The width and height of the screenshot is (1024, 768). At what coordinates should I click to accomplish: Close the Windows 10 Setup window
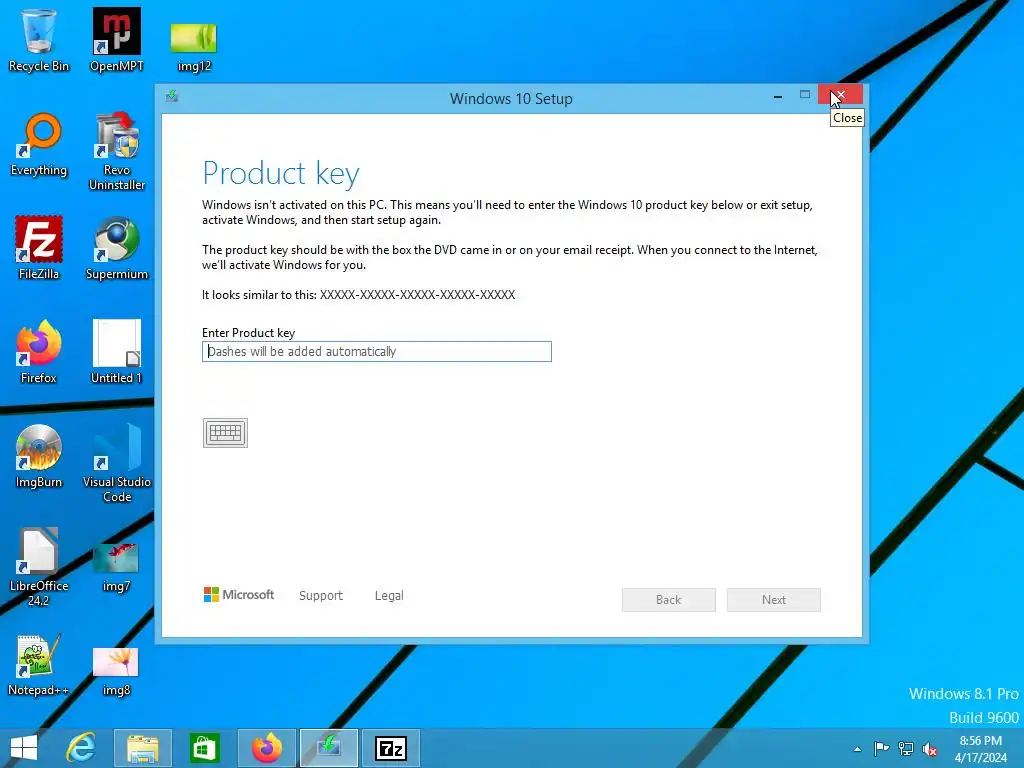(840, 95)
